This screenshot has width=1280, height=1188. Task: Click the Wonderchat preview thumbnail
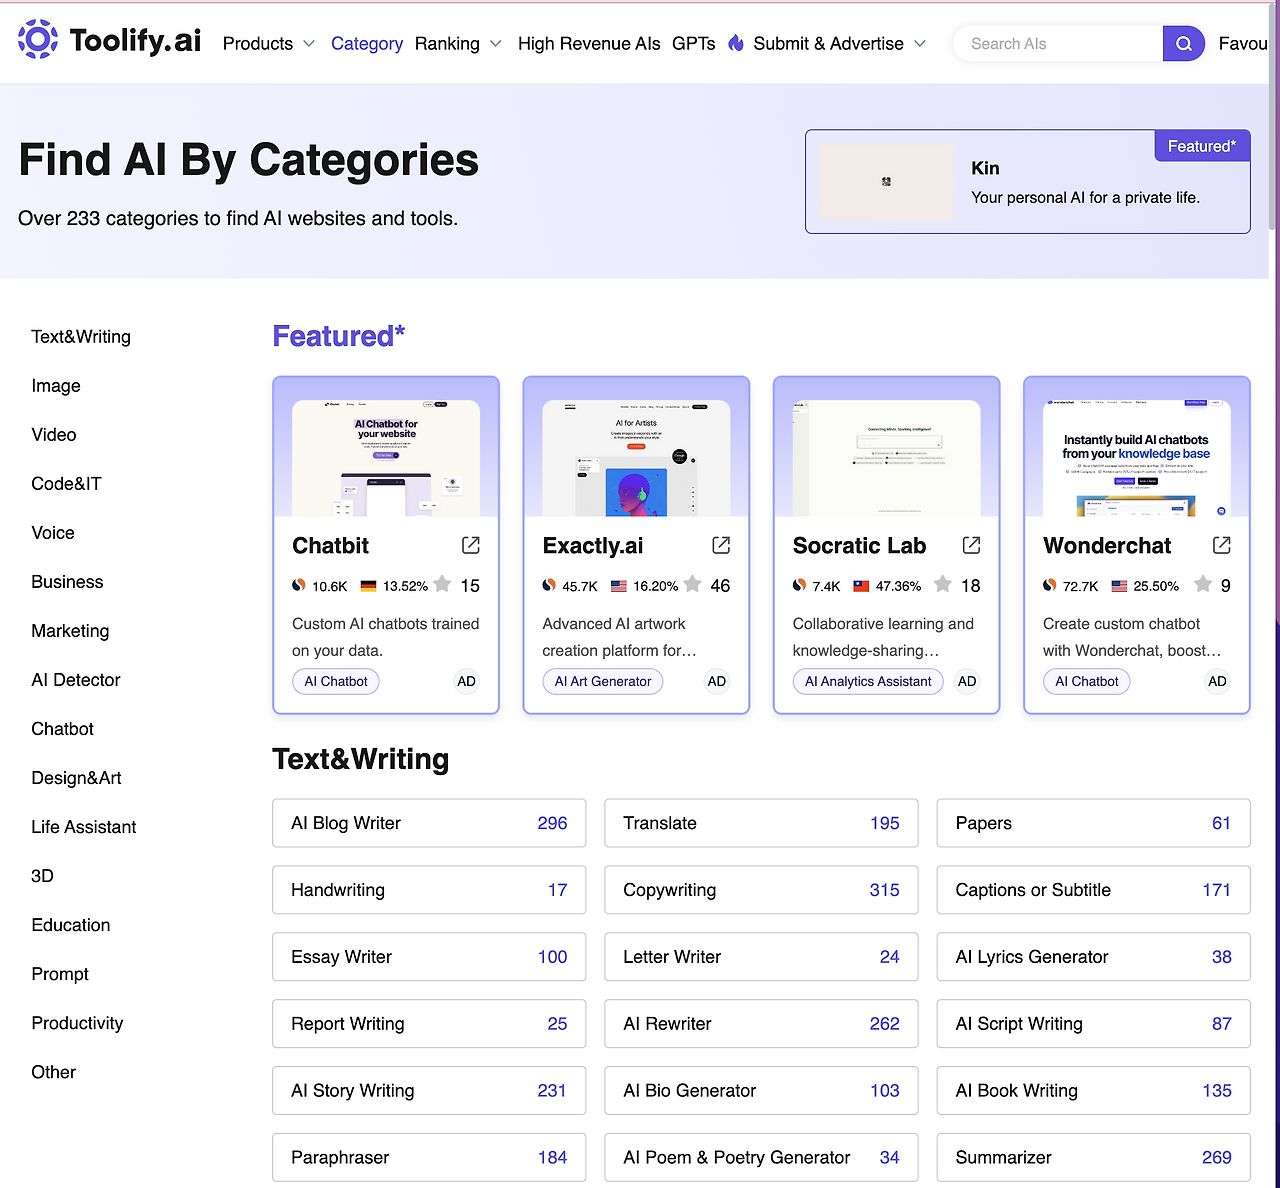[1137, 458]
